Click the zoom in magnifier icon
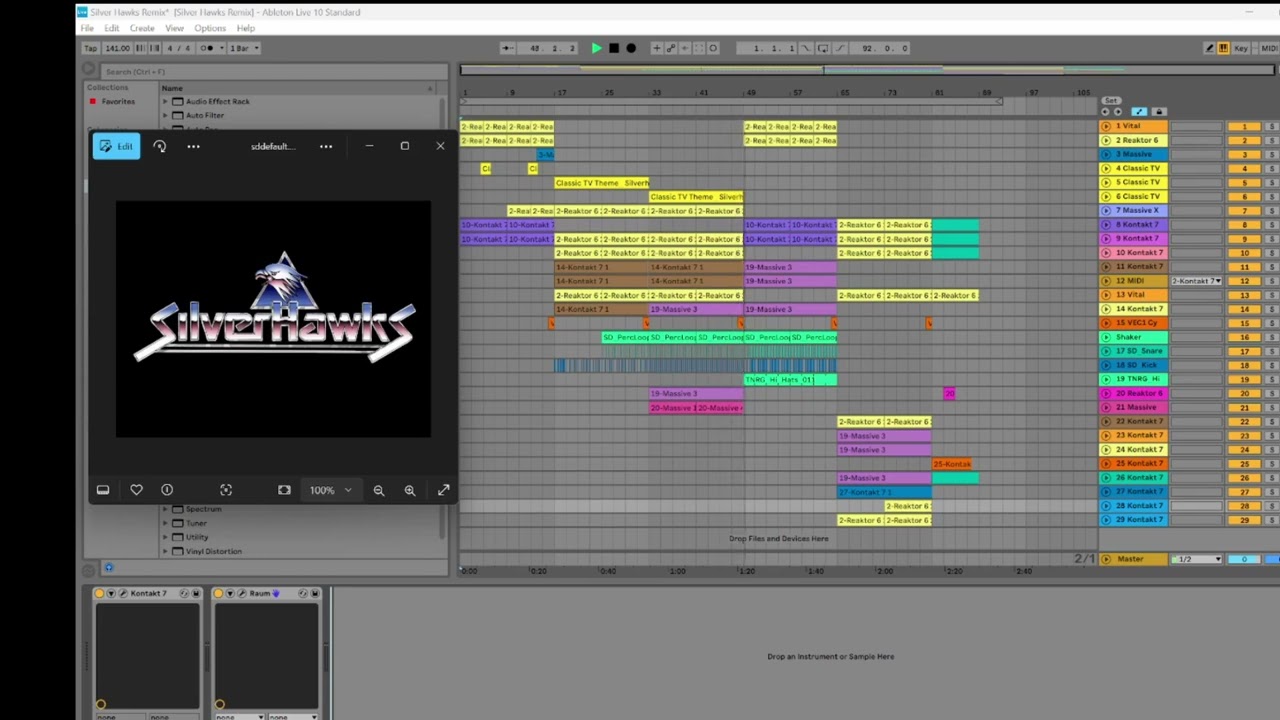The height and width of the screenshot is (720, 1280). [x=410, y=490]
